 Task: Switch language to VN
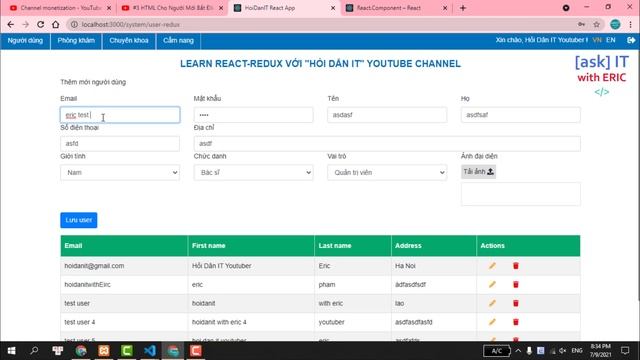(597, 40)
